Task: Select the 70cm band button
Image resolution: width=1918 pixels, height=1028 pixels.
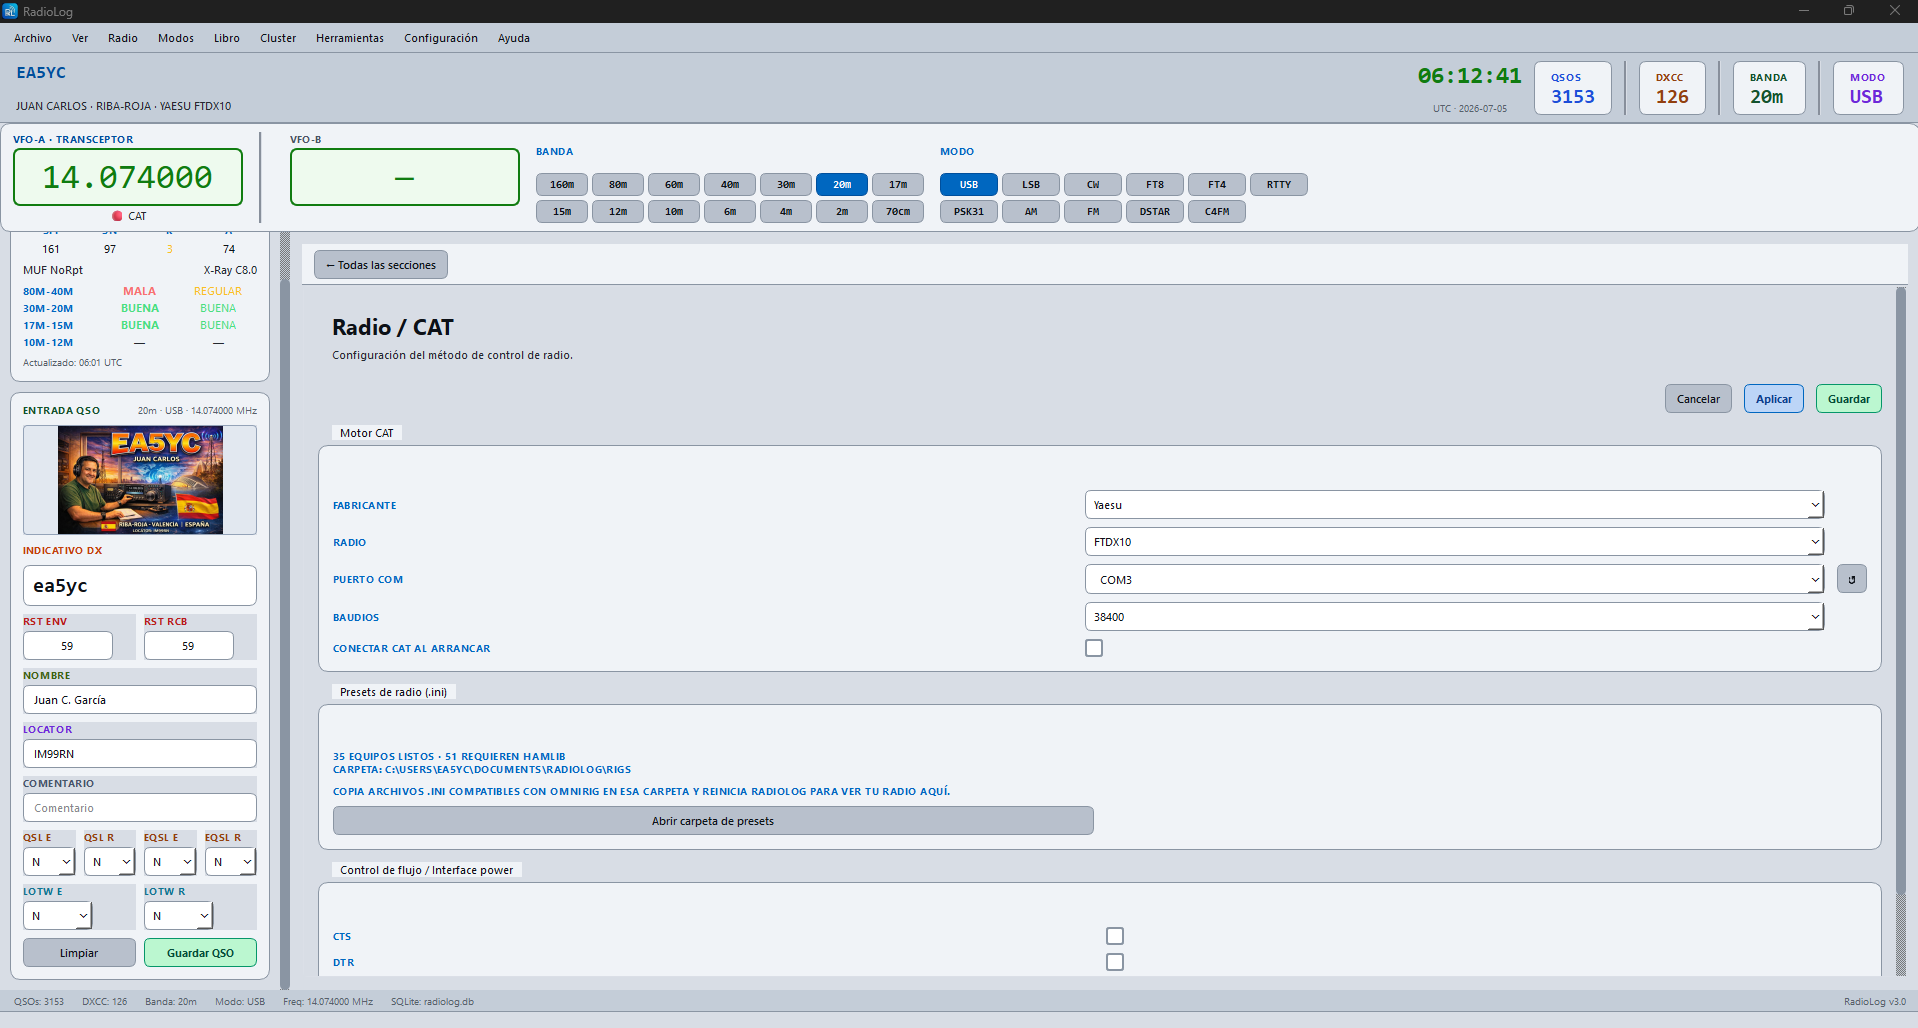Action: [898, 212]
